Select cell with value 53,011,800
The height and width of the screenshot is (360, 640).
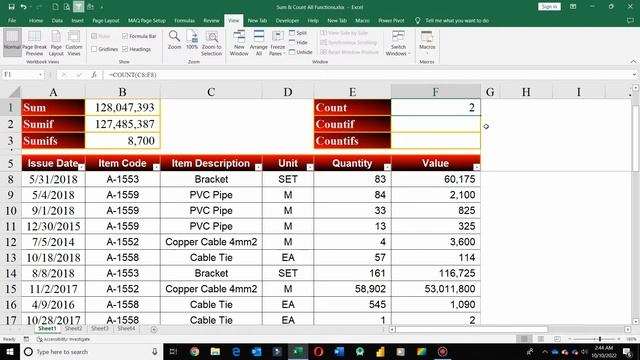coord(436,289)
